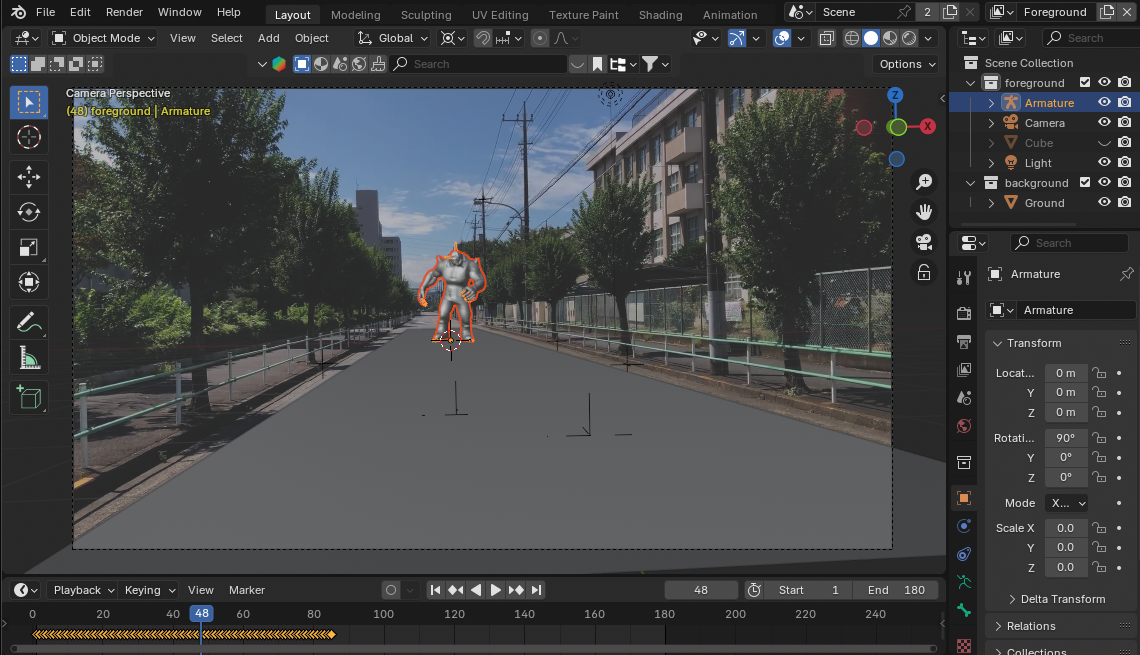Click the End frame field showing 180

[896, 590]
